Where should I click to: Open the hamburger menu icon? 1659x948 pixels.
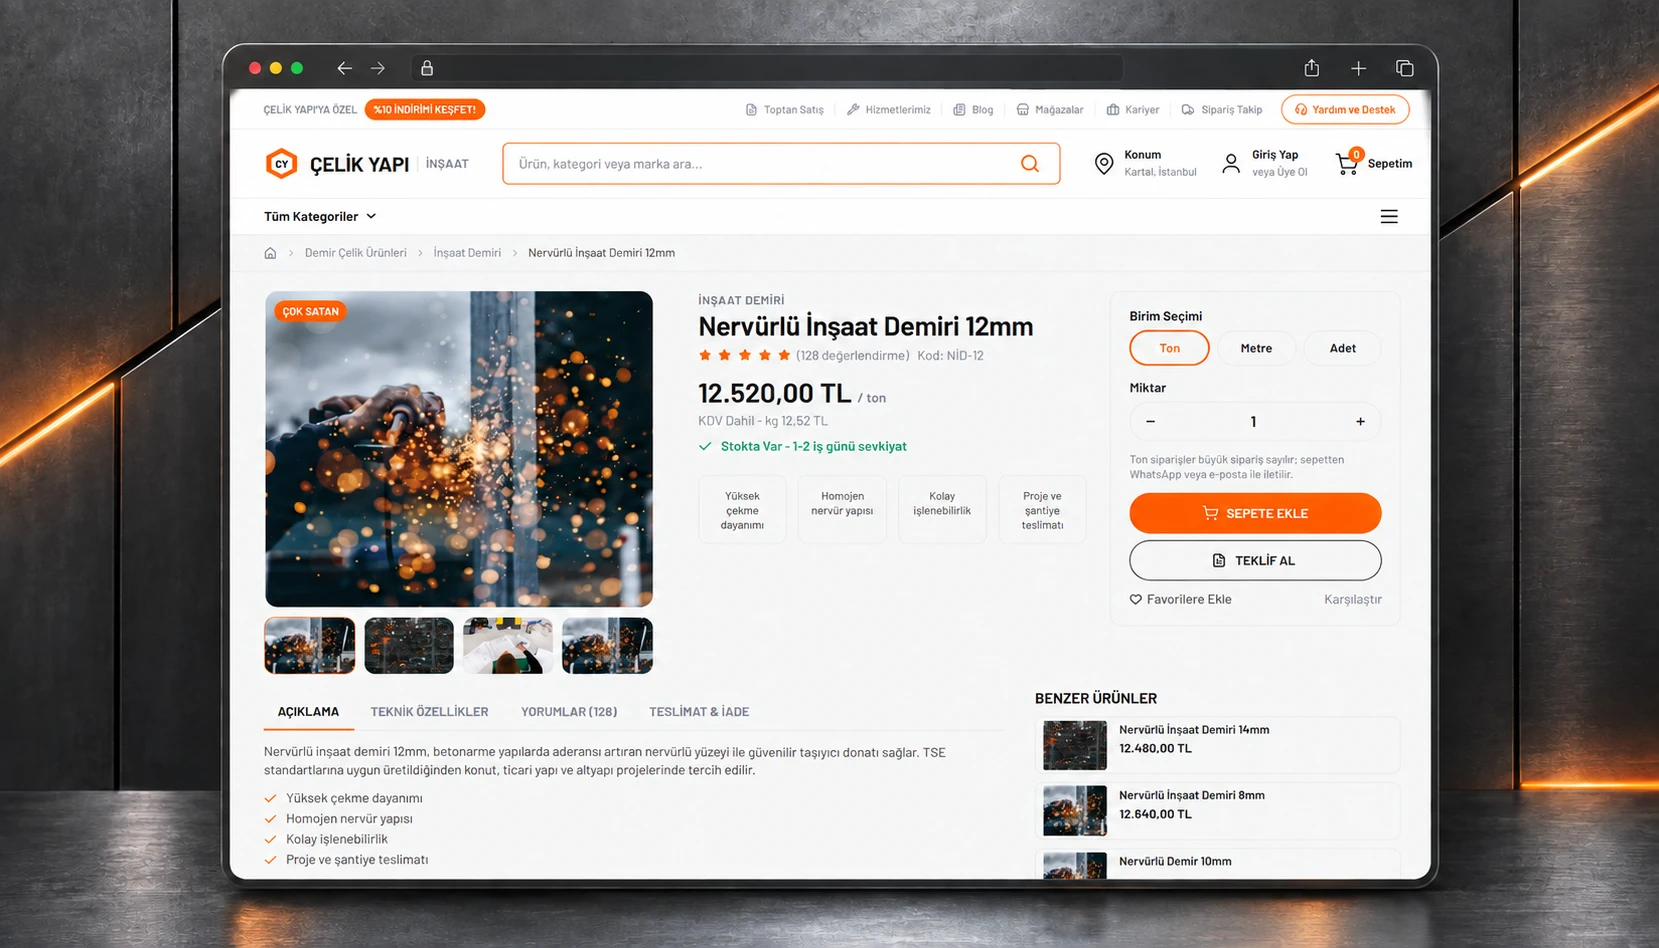pos(1389,216)
